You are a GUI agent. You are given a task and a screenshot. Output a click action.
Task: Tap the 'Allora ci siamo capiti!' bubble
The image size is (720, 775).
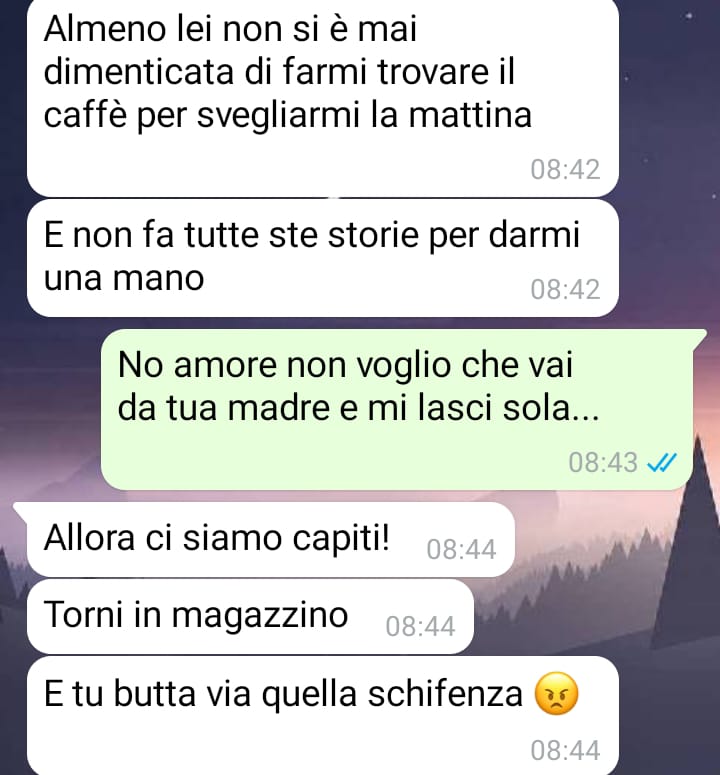click(x=271, y=539)
